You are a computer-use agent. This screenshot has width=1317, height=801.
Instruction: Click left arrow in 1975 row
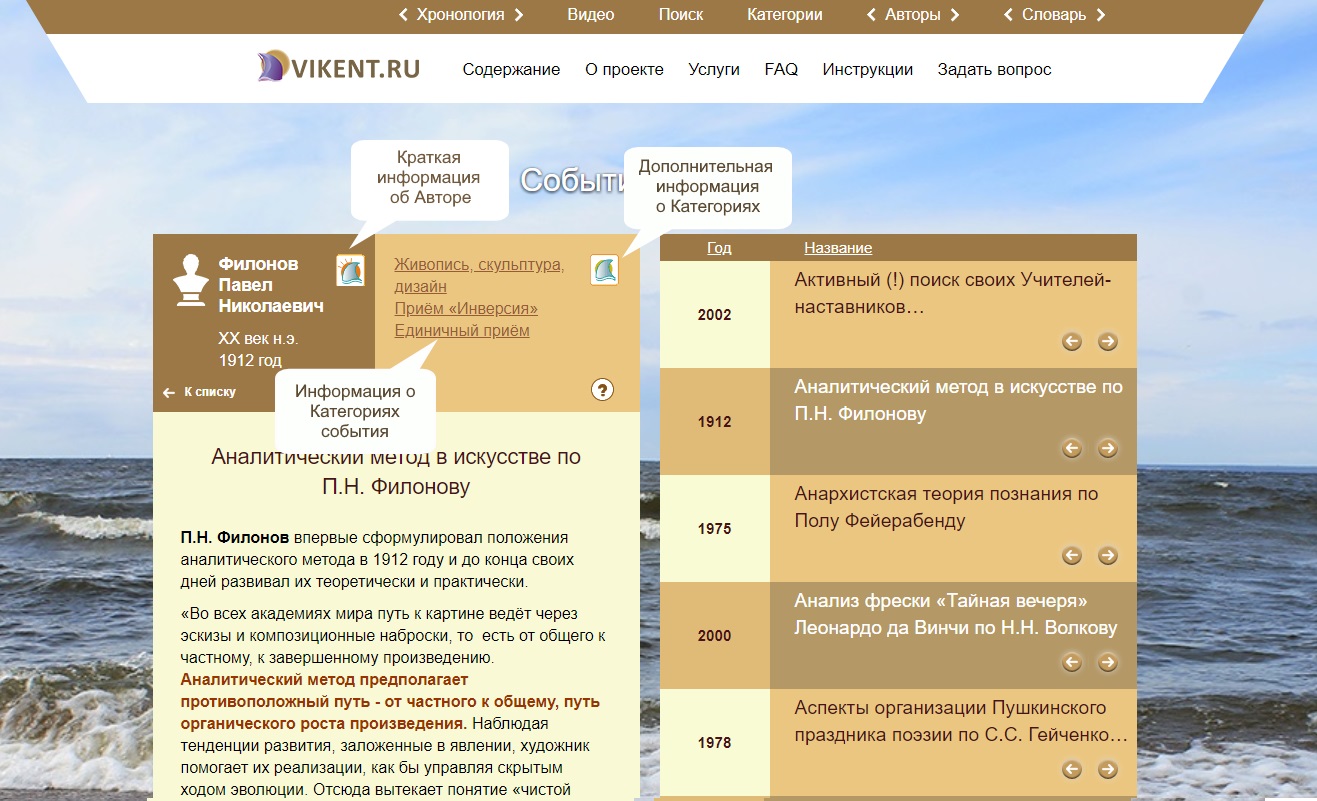click(1072, 556)
